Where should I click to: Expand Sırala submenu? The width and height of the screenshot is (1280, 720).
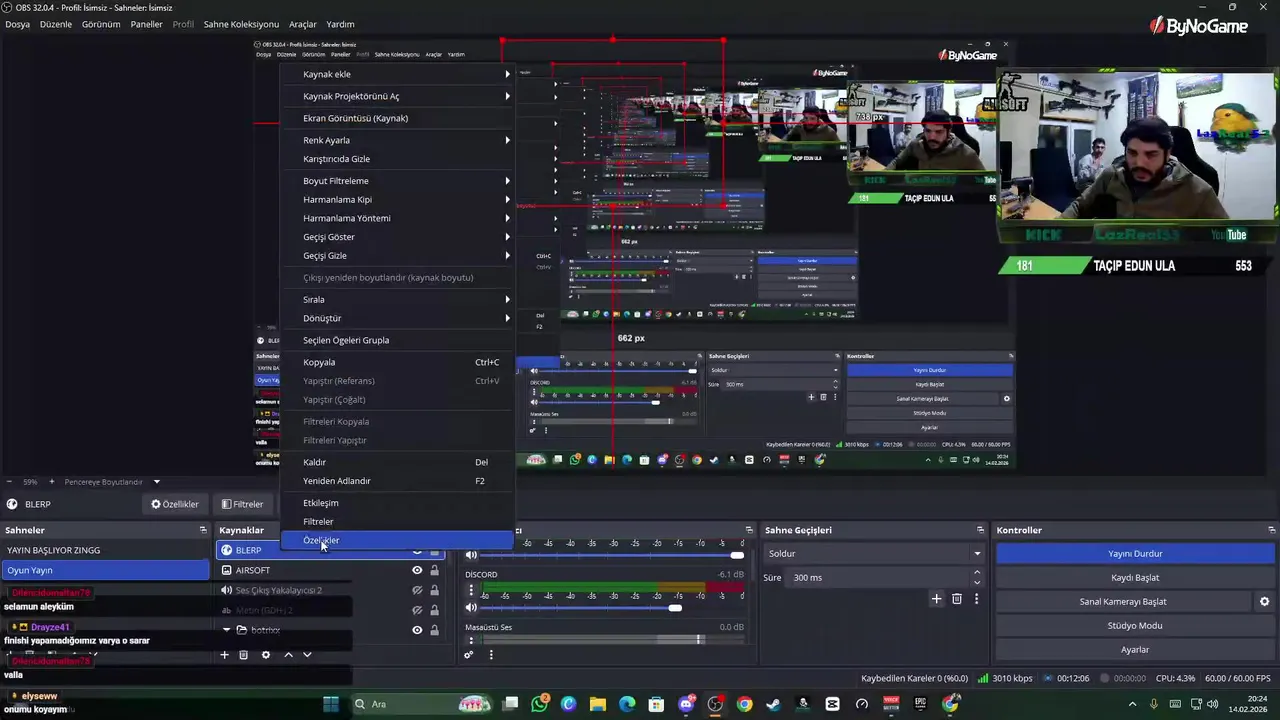(398, 299)
